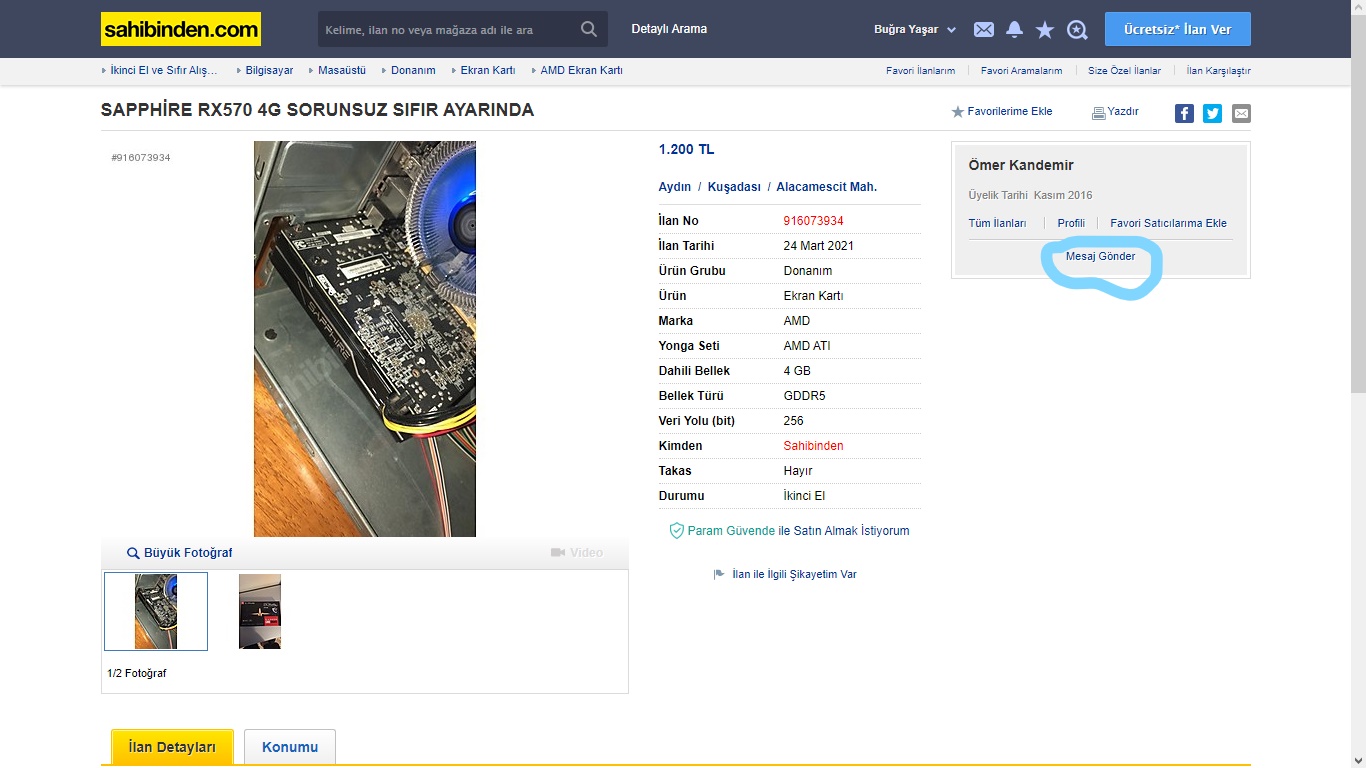Click the 1/2 Fotoğraf counter
The image size is (1366, 768).
coord(137,673)
